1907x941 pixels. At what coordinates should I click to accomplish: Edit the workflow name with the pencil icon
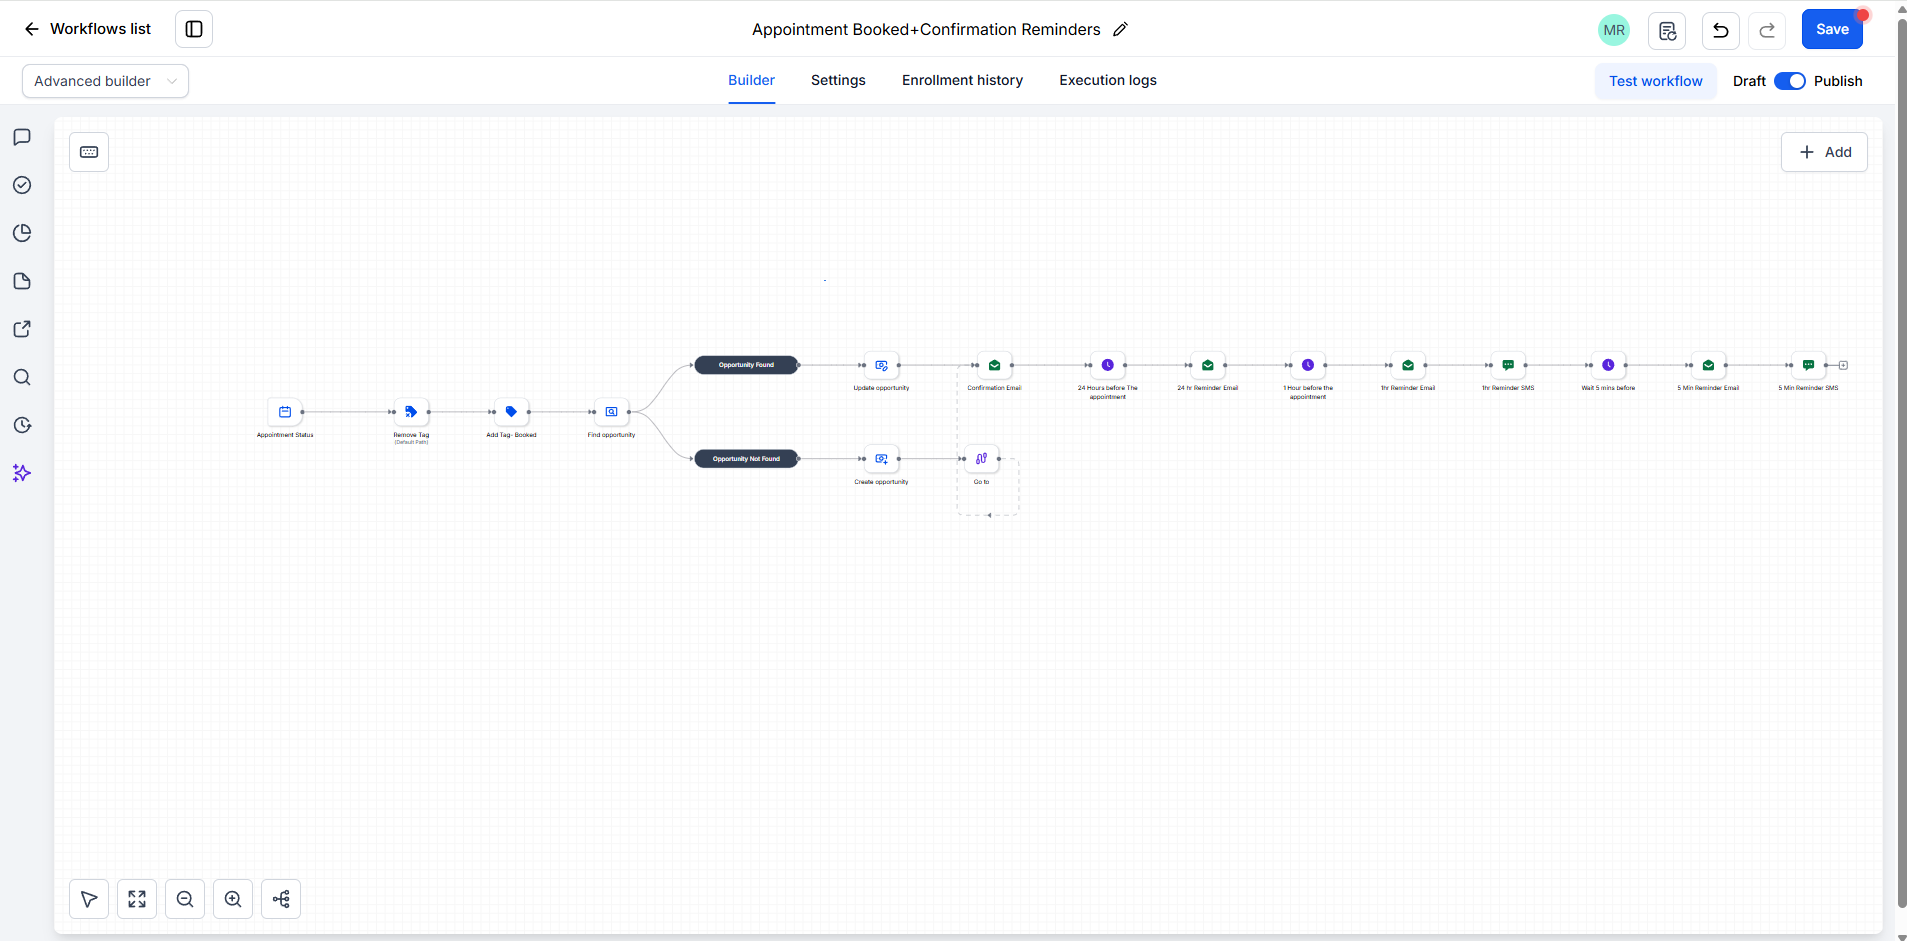1121,29
